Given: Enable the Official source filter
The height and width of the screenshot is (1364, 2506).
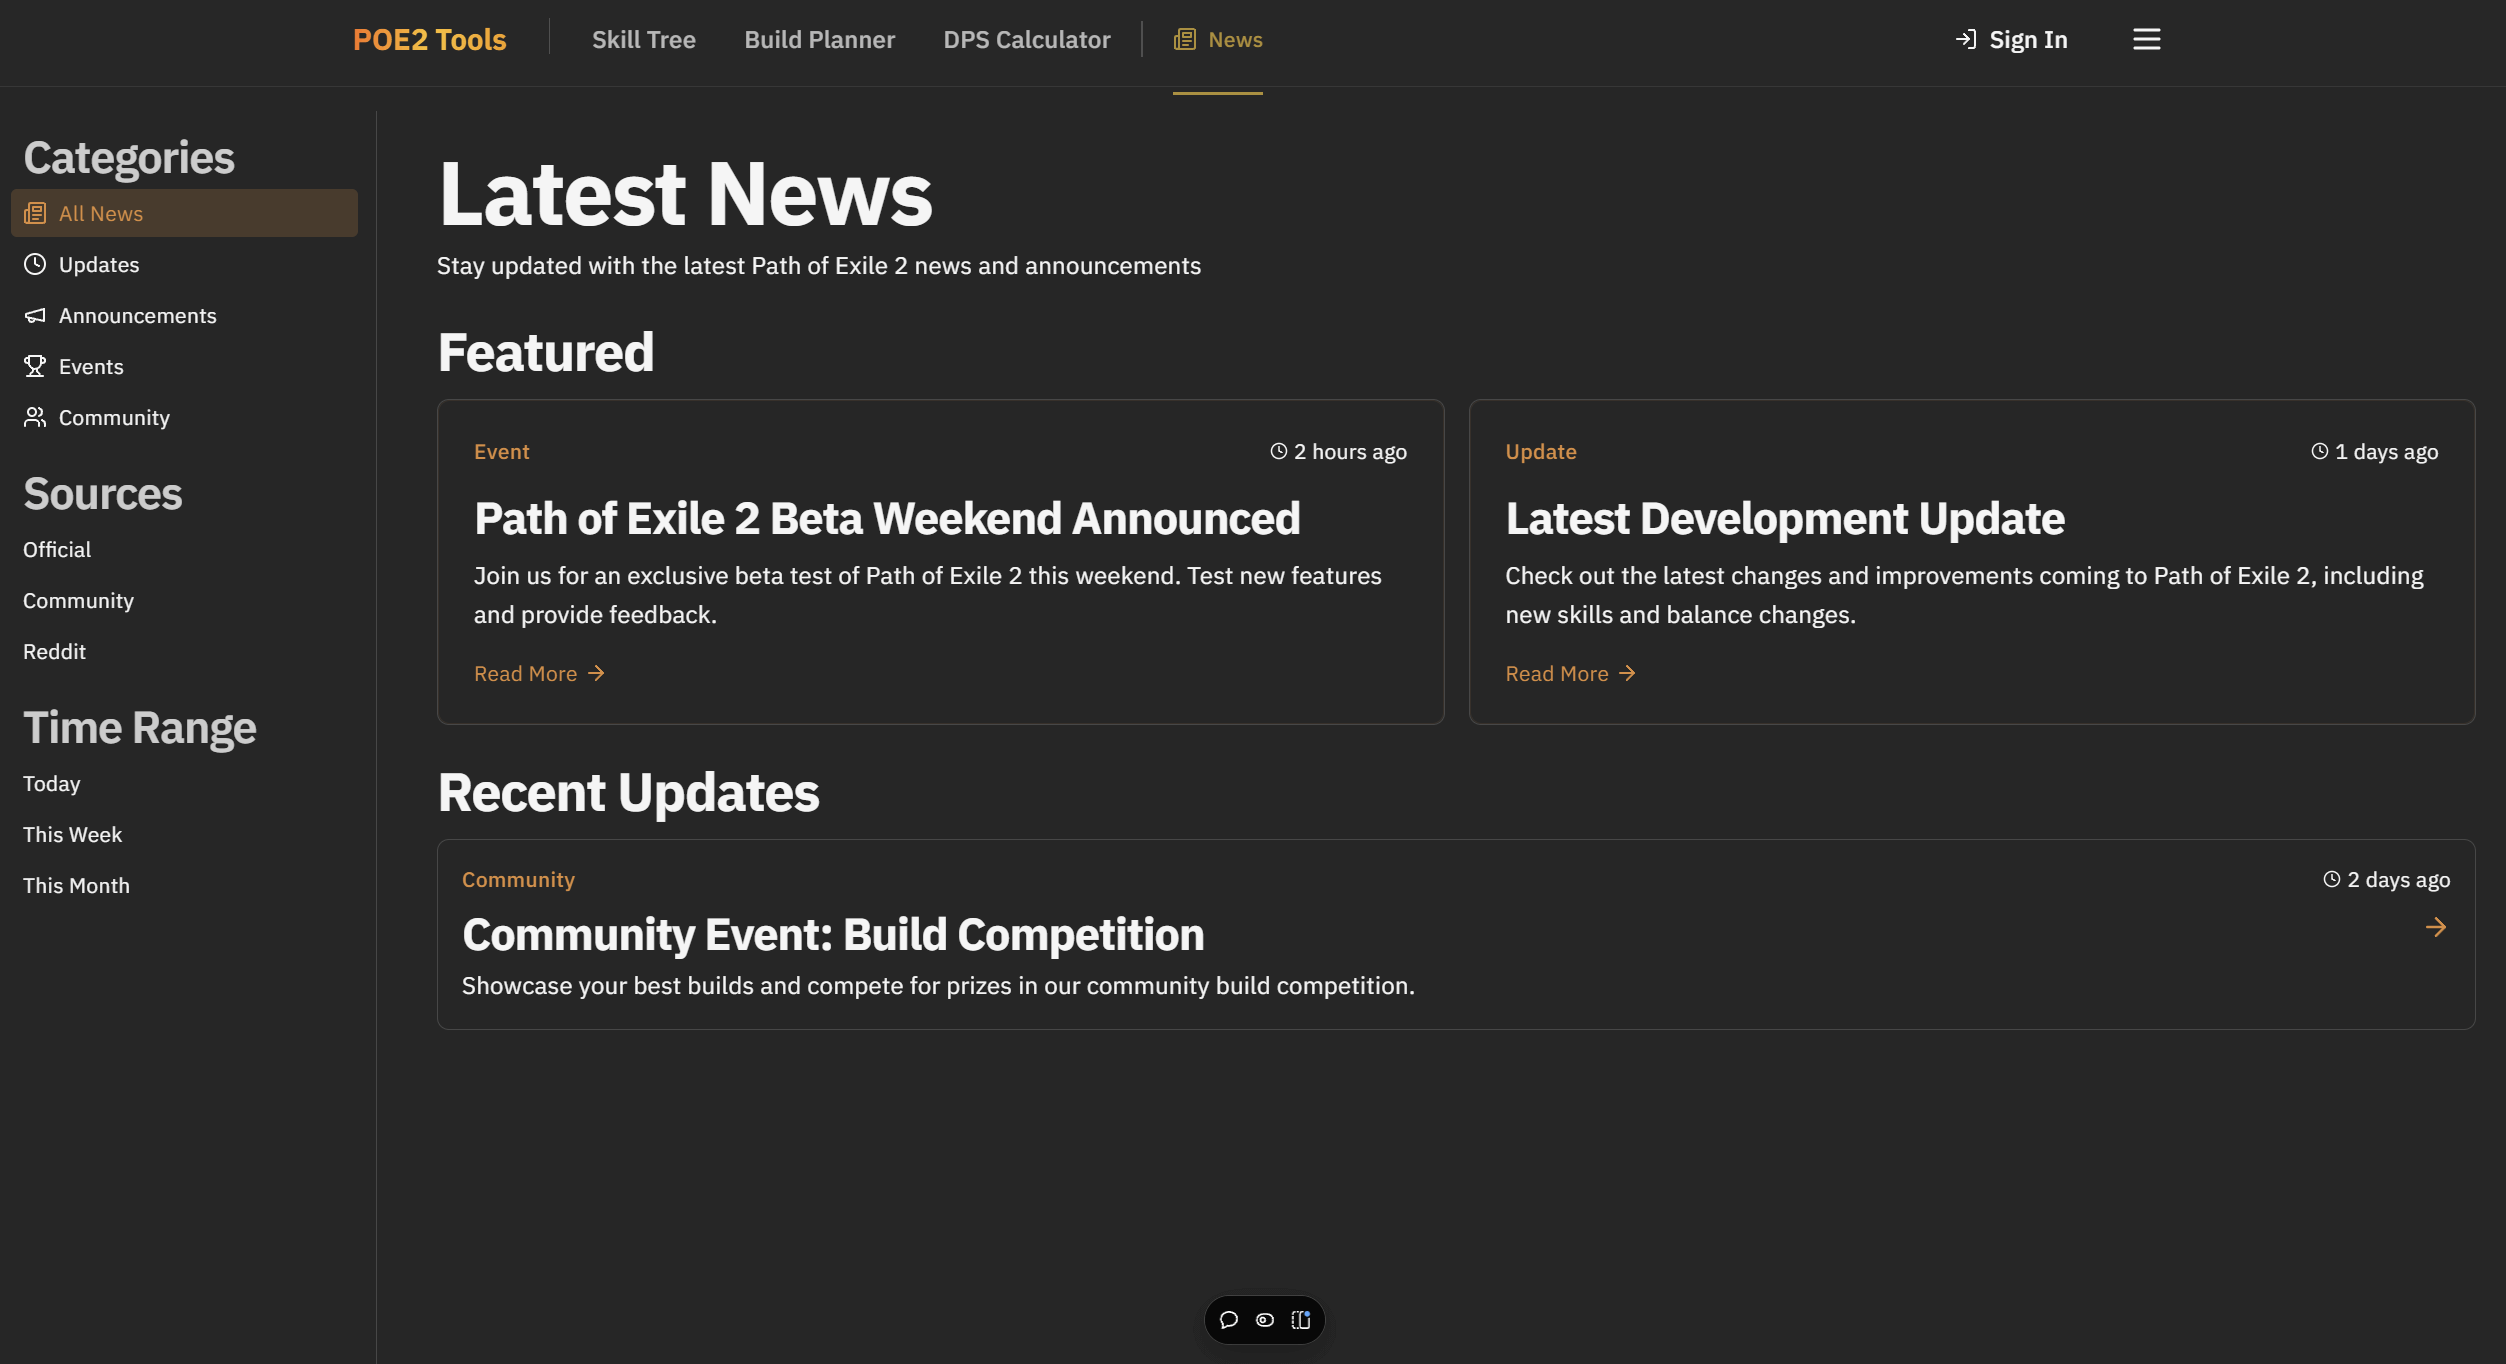Looking at the screenshot, I should (x=56, y=549).
